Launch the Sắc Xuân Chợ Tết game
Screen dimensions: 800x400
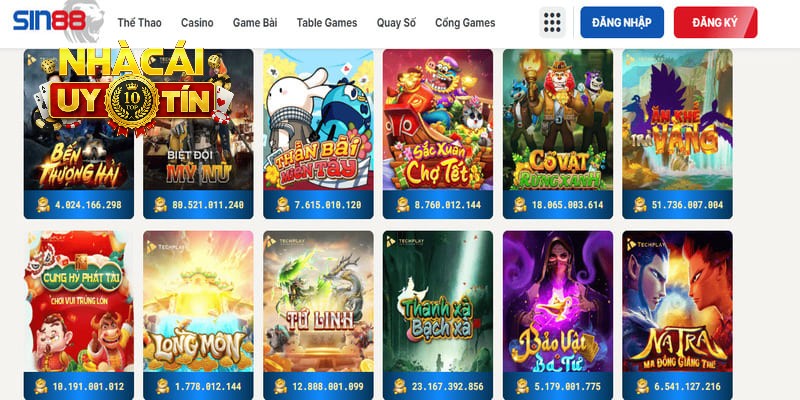pyautogui.click(x=438, y=120)
